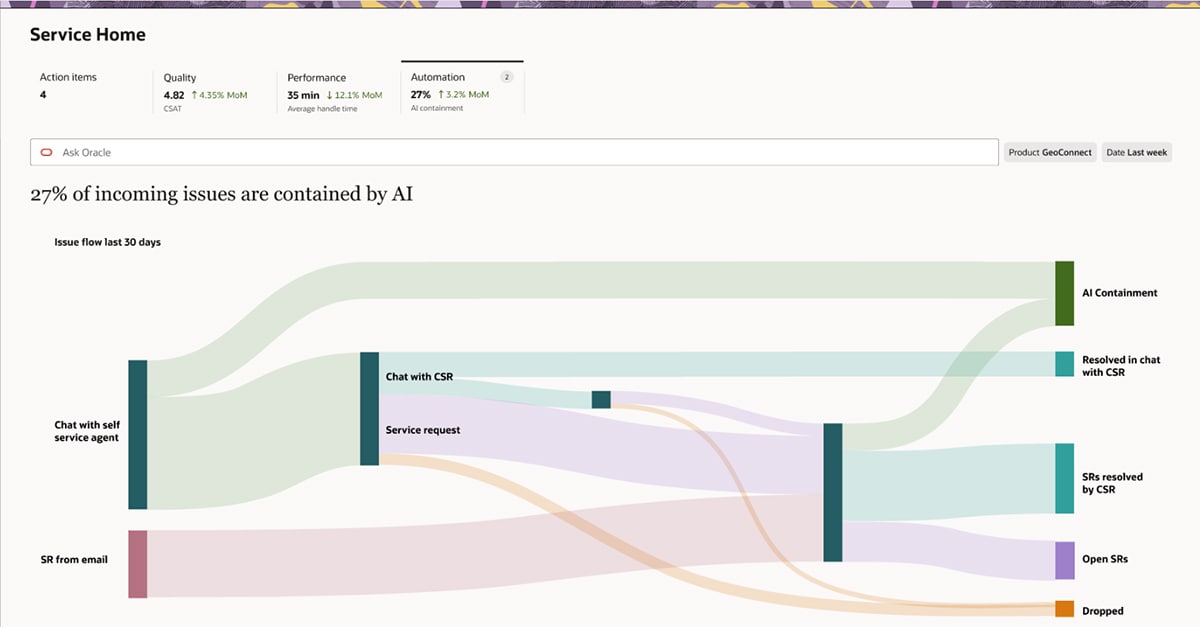
Task: Select the dark green AI Containment node
Action: click(1064, 293)
